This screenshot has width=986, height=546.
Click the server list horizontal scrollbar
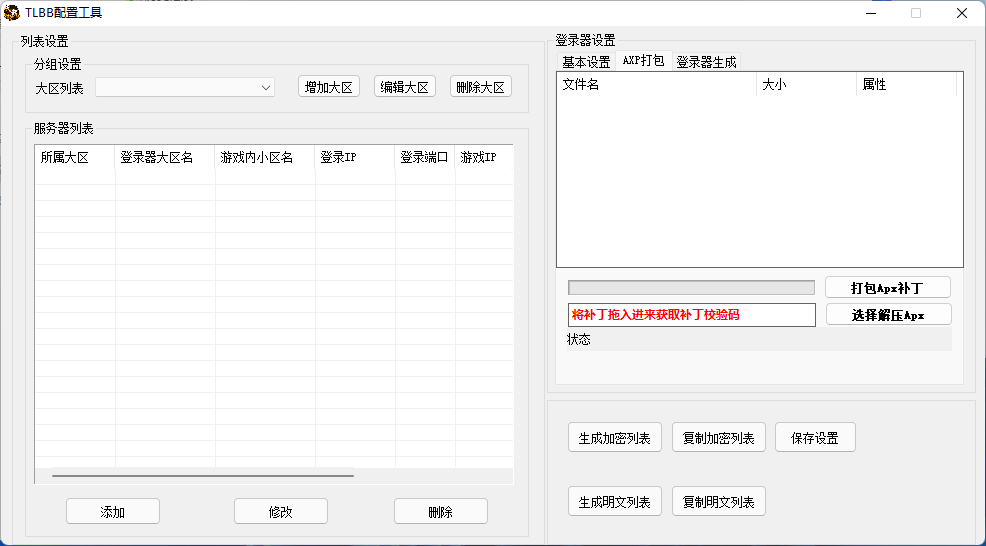(x=202, y=476)
